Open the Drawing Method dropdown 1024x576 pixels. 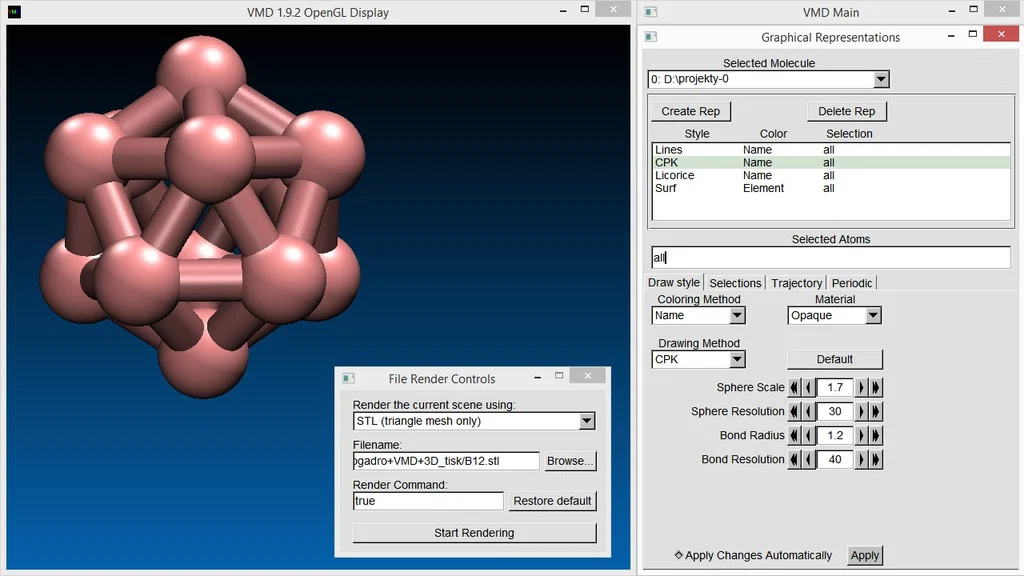pos(737,359)
